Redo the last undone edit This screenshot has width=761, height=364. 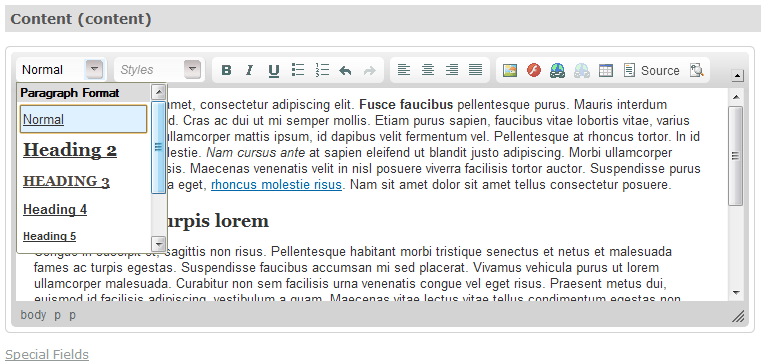pos(370,70)
